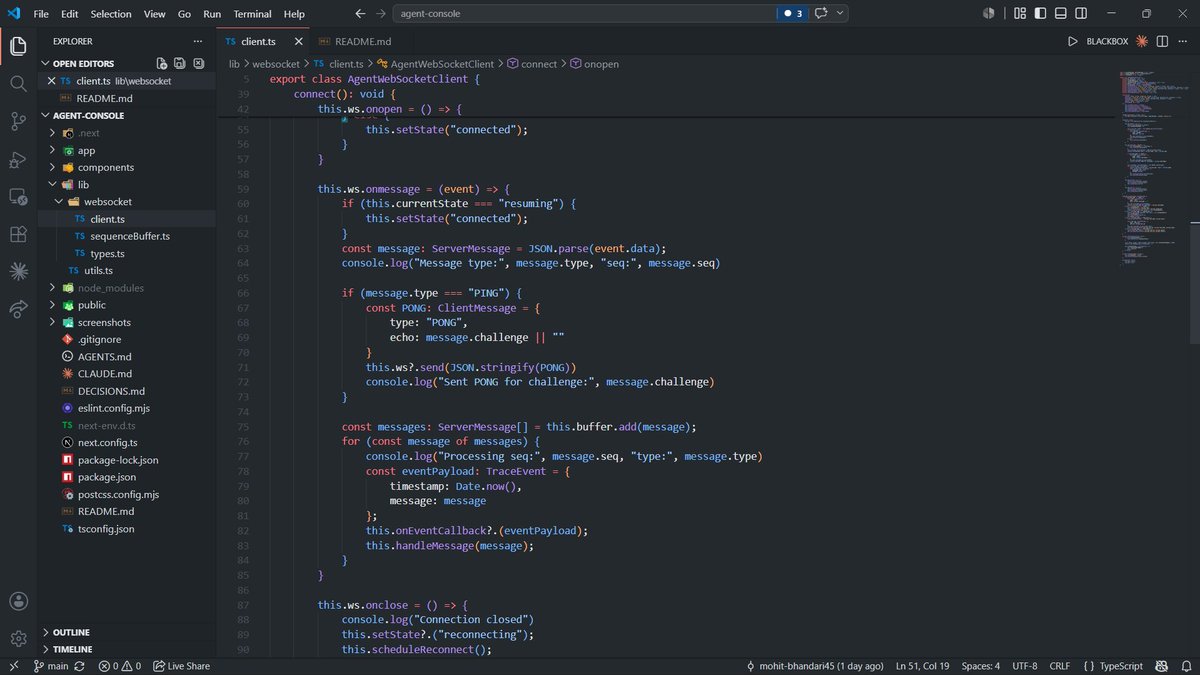
Task: Click the VS Code logo icon
Action: click(x=13, y=14)
